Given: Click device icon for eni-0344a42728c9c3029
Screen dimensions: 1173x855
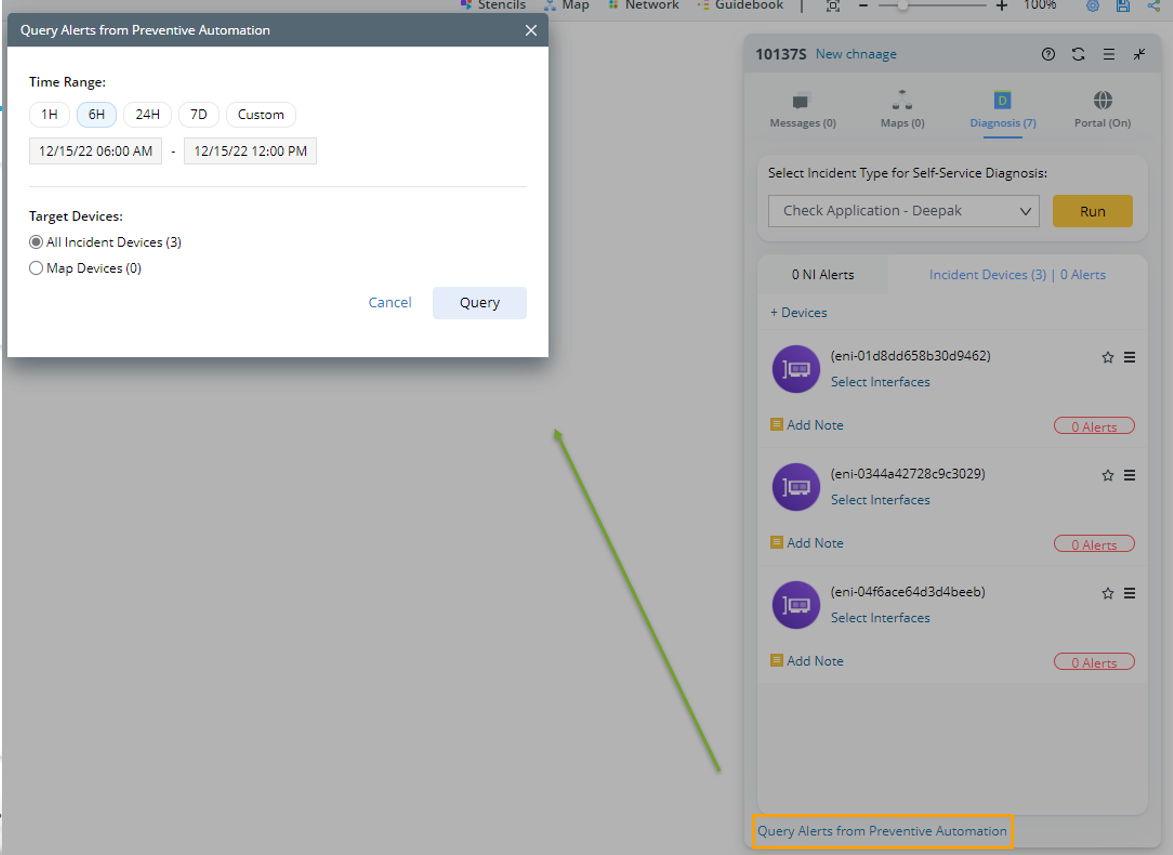Looking at the screenshot, I should point(796,487).
